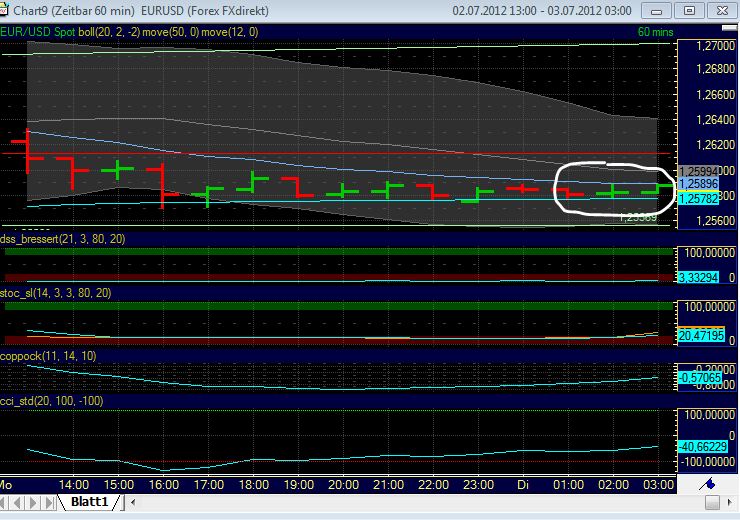Click the 20,47195 stochastic value
Image resolution: width=740 pixels, height=520 pixels.
click(x=701, y=336)
